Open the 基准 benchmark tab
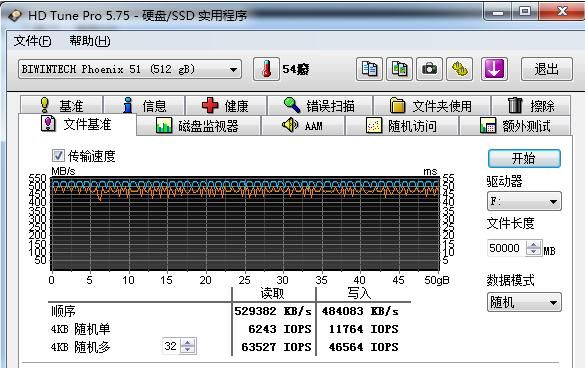Screen dimensions: 585x368 pyautogui.click(x=61, y=105)
